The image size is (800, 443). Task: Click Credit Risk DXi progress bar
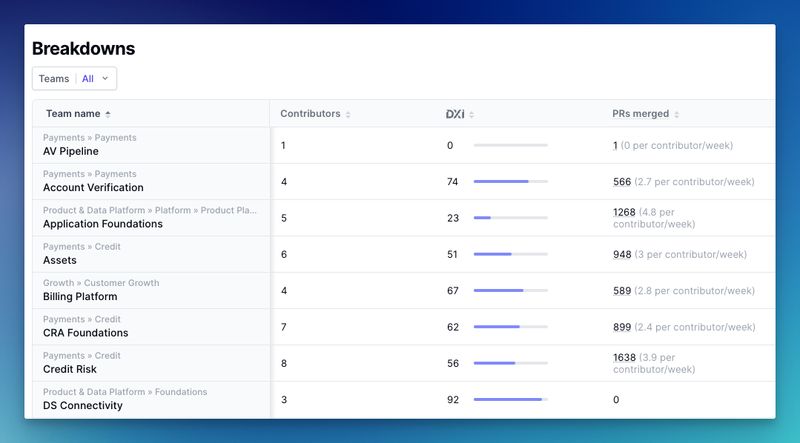coord(511,363)
